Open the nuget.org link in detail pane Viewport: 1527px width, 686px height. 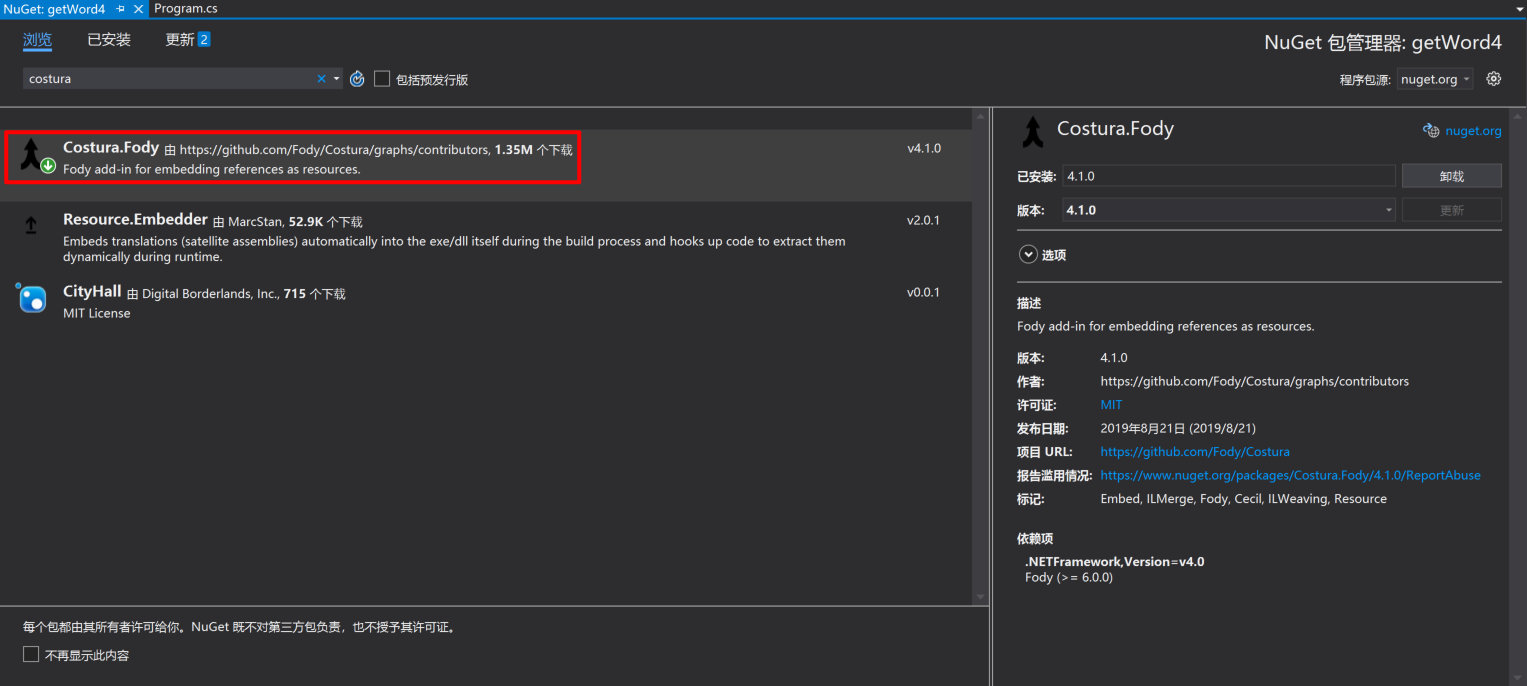tap(1473, 131)
